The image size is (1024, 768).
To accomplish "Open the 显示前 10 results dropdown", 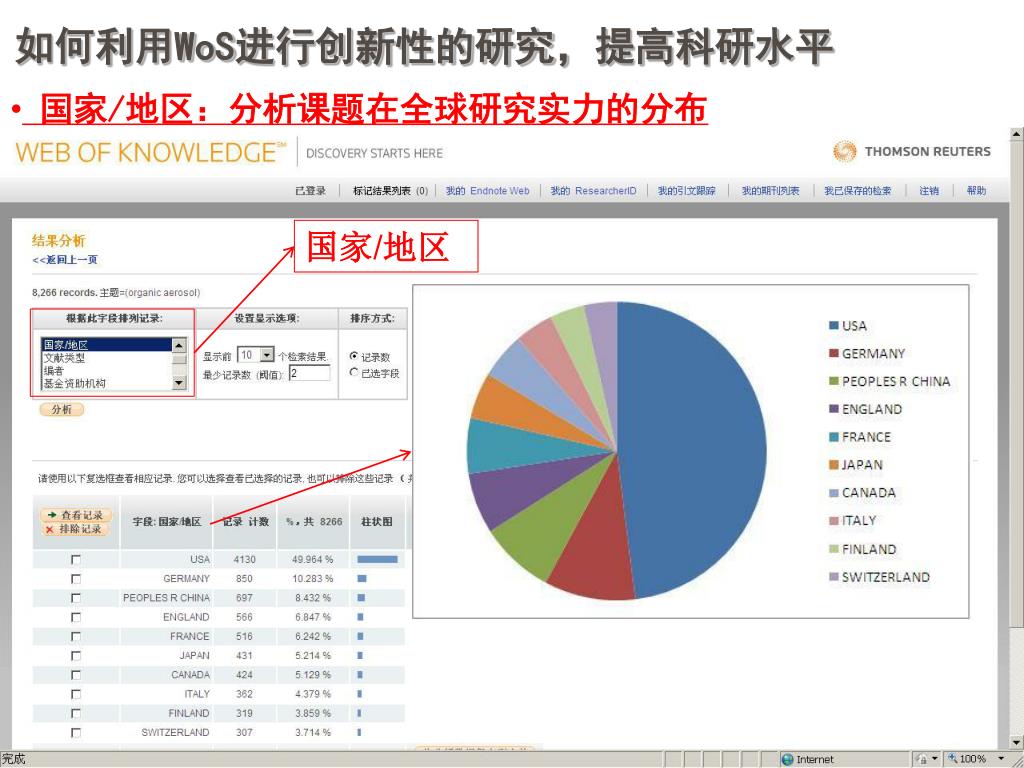I will pos(267,355).
